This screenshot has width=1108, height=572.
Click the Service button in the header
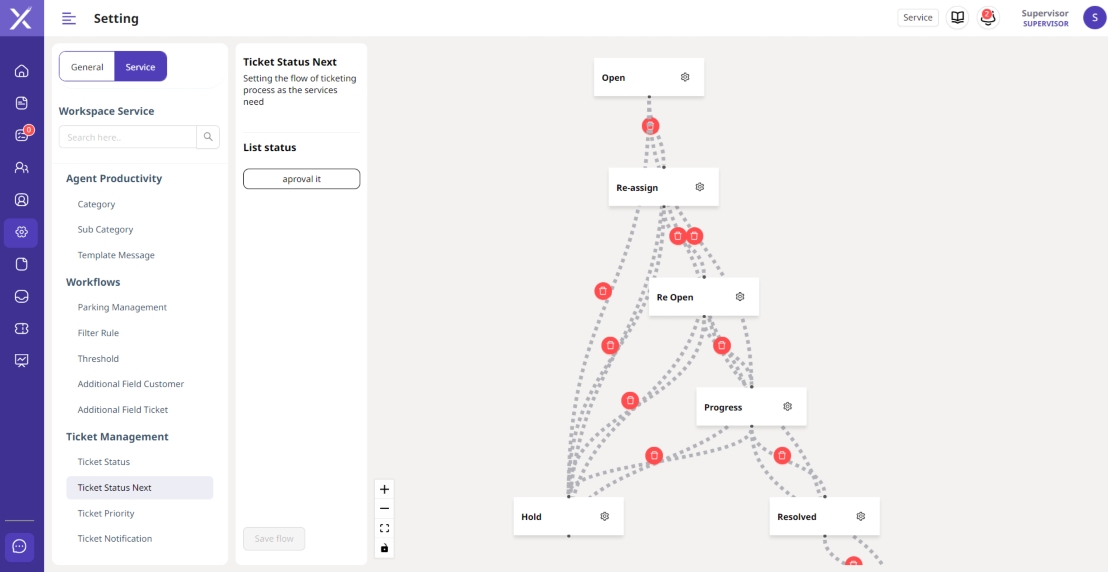tap(917, 17)
